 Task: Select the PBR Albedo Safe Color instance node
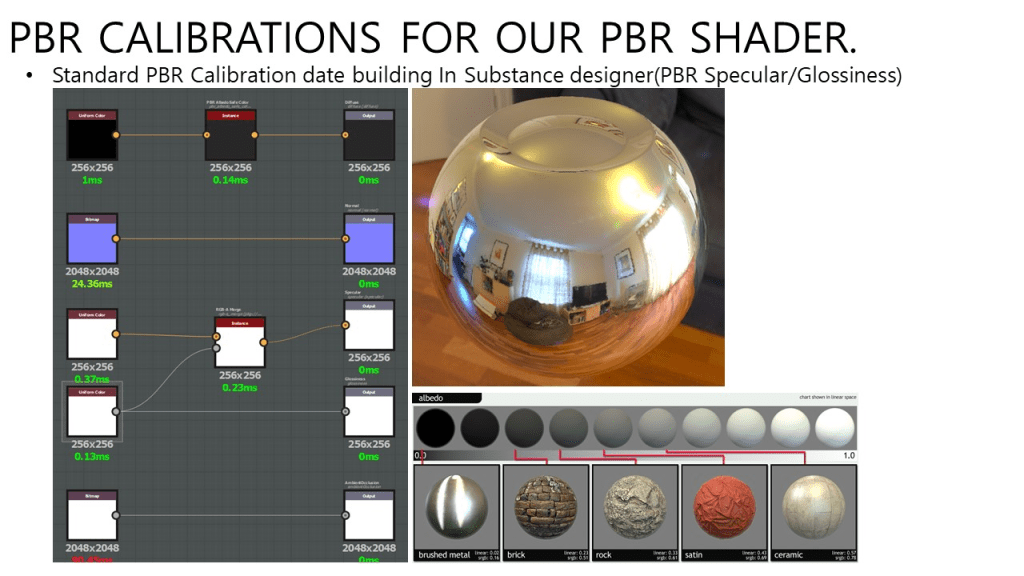click(x=231, y=135)
